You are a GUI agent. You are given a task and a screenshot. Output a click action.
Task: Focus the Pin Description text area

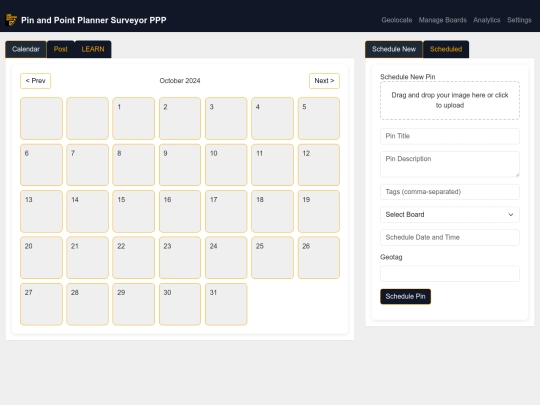pyautogui.click(x=450, y=164)
